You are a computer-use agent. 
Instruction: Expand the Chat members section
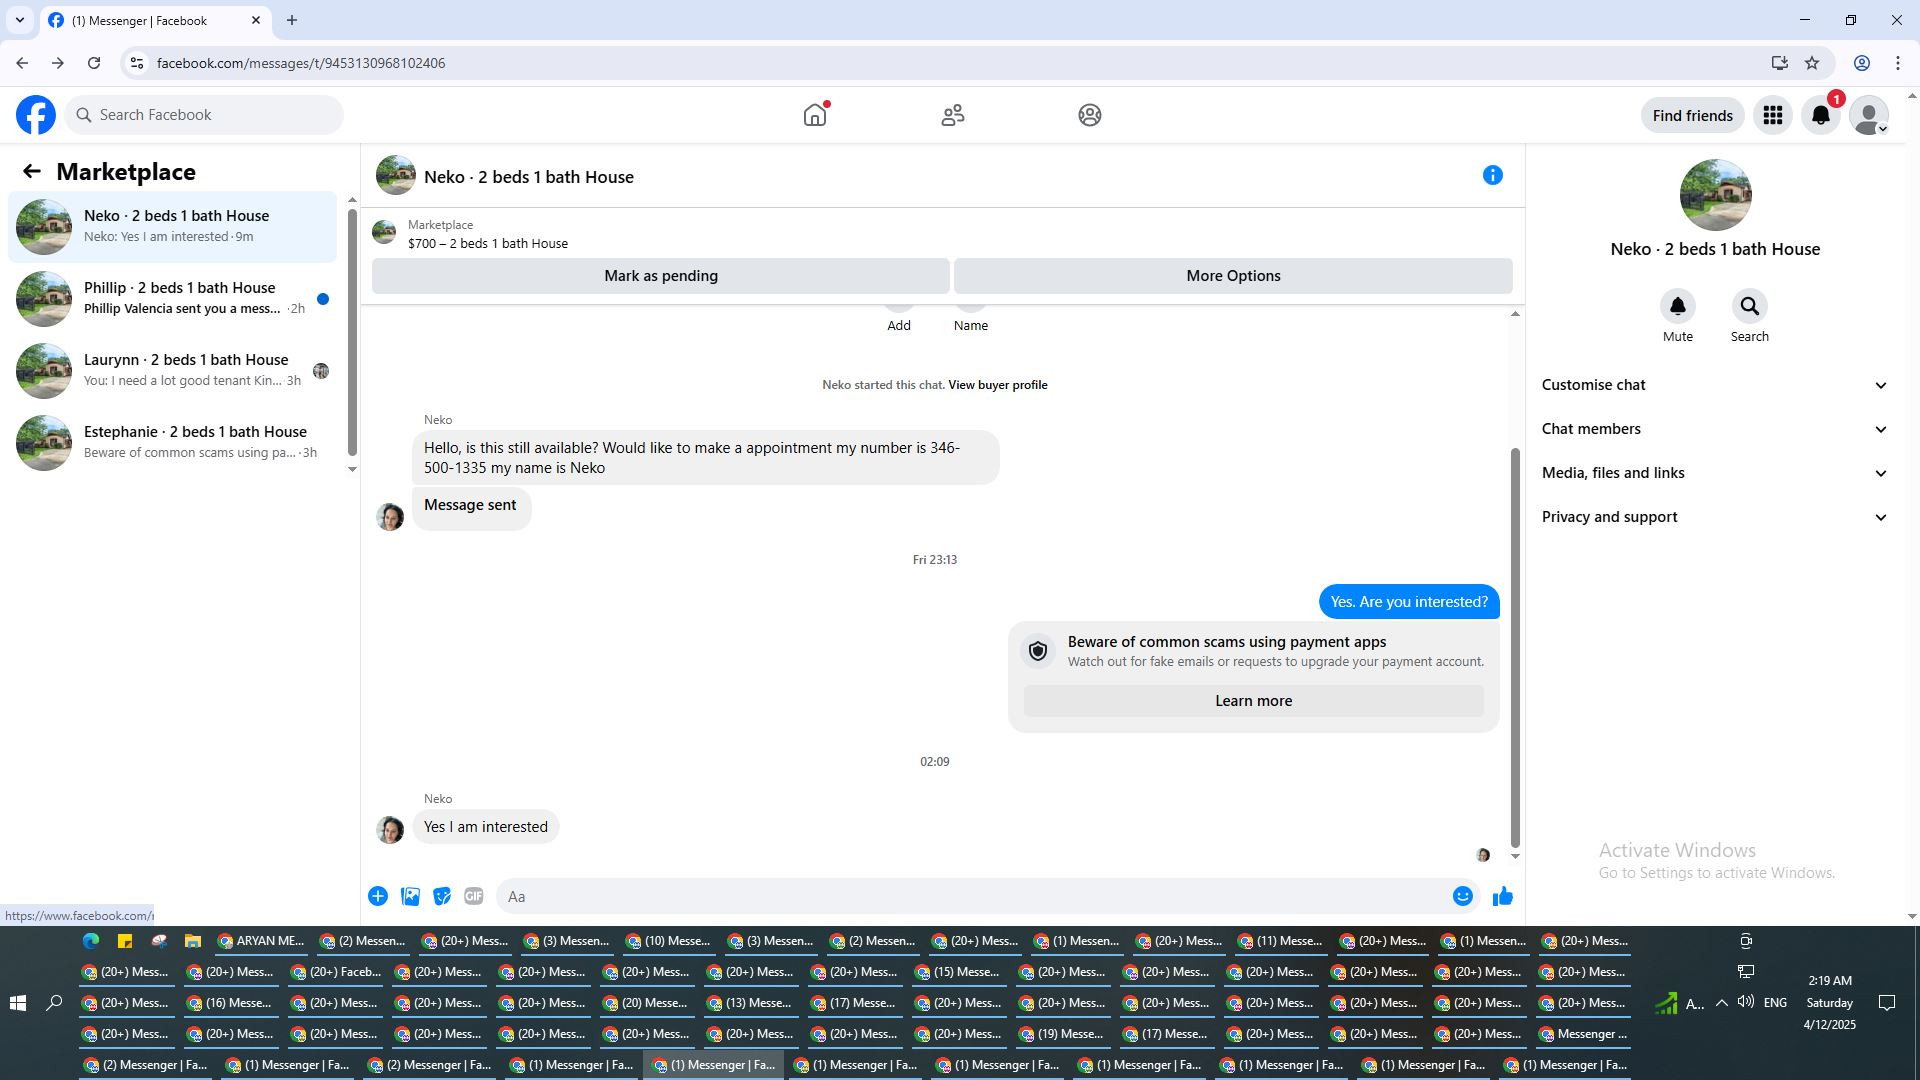pos(1715,429)
